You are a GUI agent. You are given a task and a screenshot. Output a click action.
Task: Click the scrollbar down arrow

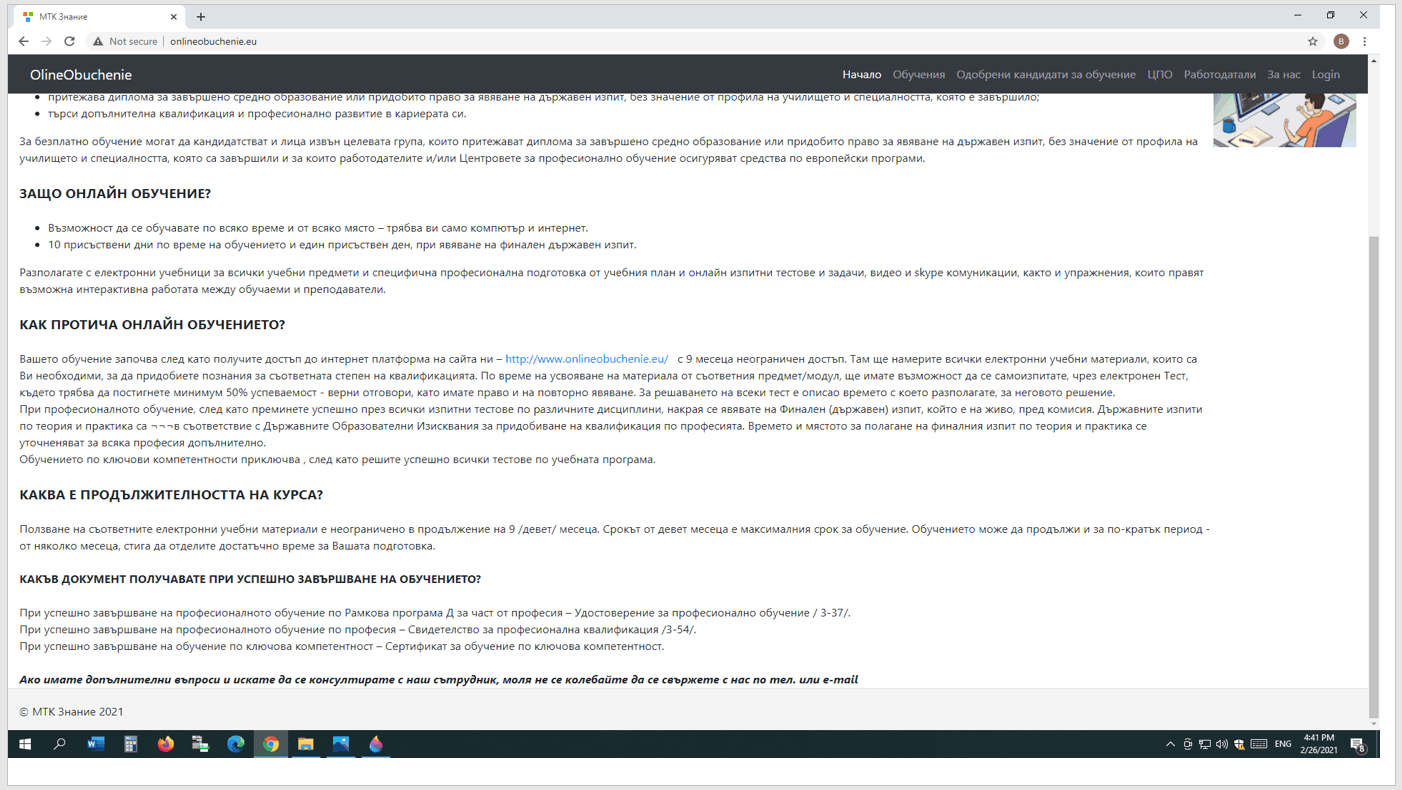pyautogui.click(x=1374, y=723)
